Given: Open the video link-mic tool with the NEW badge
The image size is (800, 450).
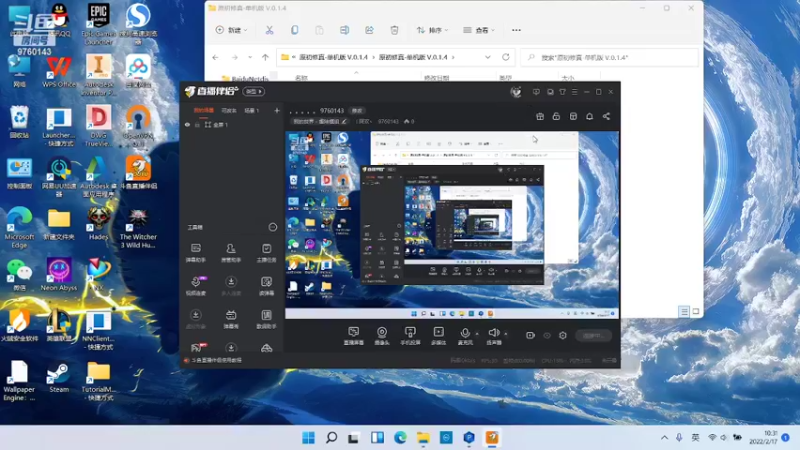Looking at the screenshot, I should coord(196,286).
